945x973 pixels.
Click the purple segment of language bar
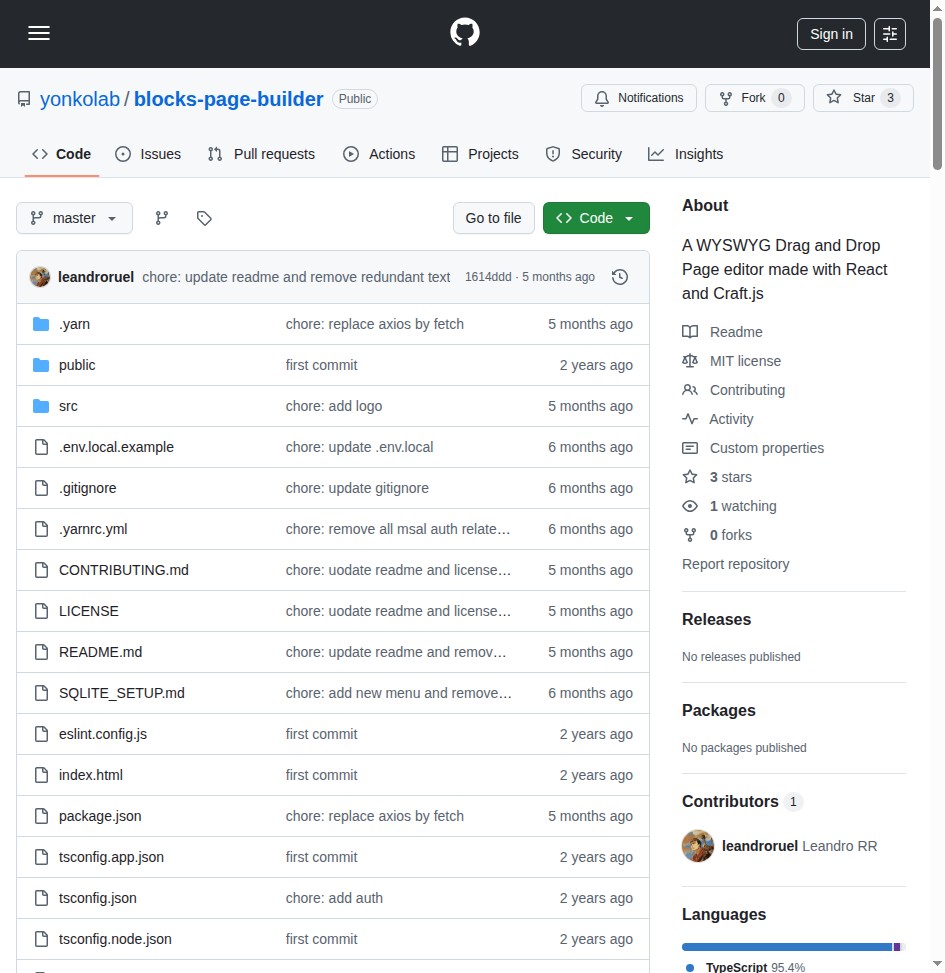pyautogui.click(x=897, y=947)
